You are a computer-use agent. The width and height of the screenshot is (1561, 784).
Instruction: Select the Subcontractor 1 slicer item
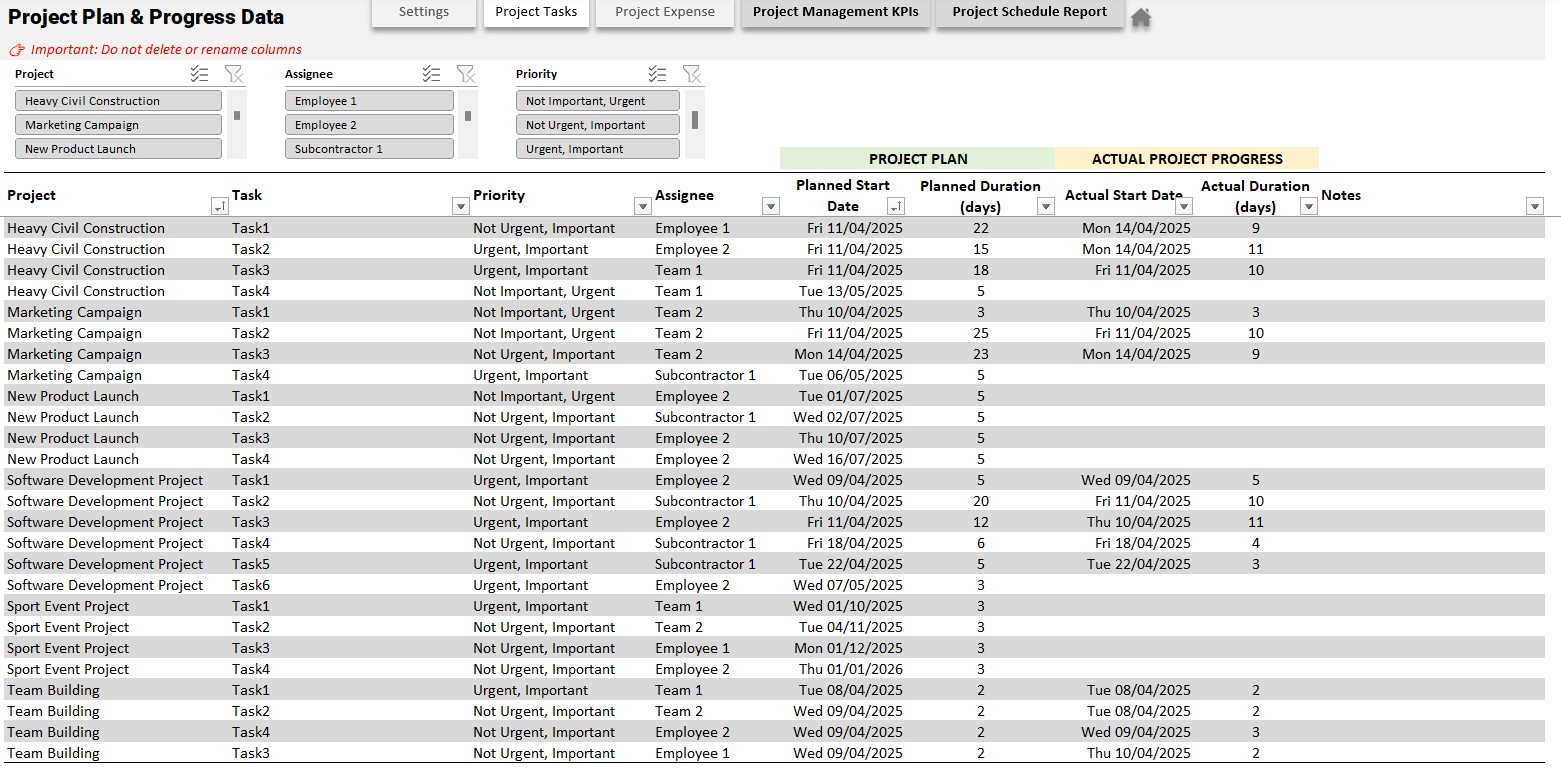coord(368,149)
